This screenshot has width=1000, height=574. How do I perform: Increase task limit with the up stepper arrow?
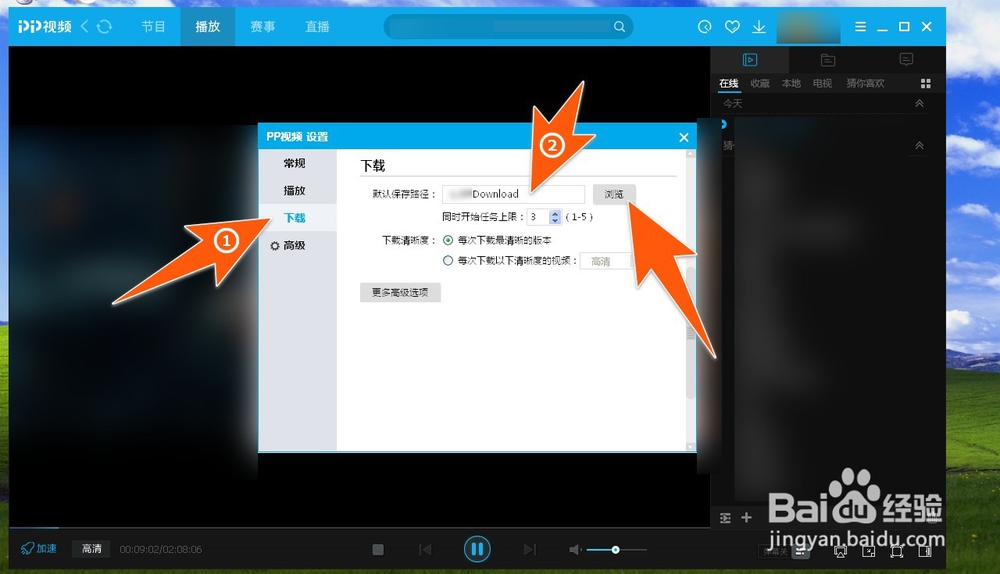[555, 214]
